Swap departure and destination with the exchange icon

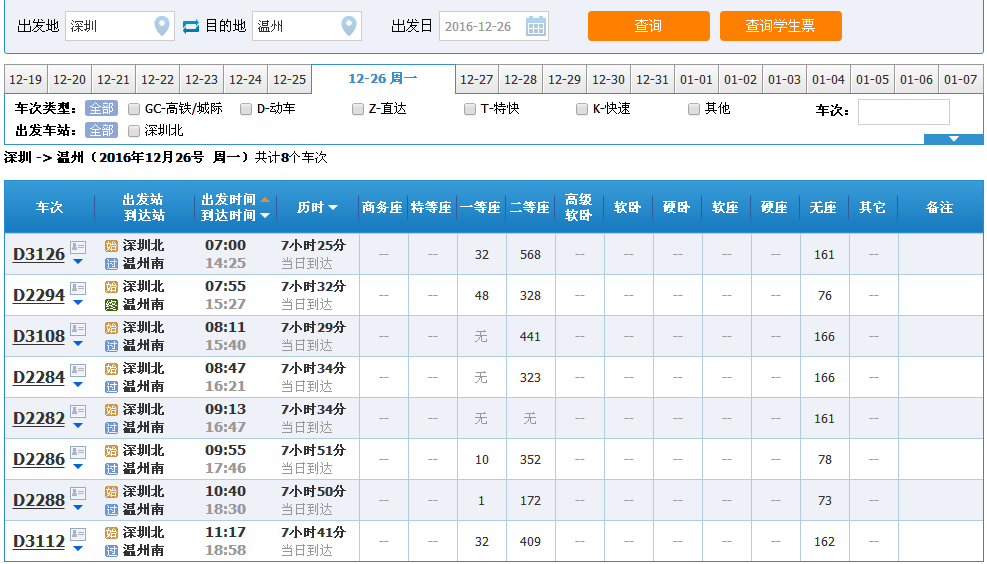click(191, 26)
